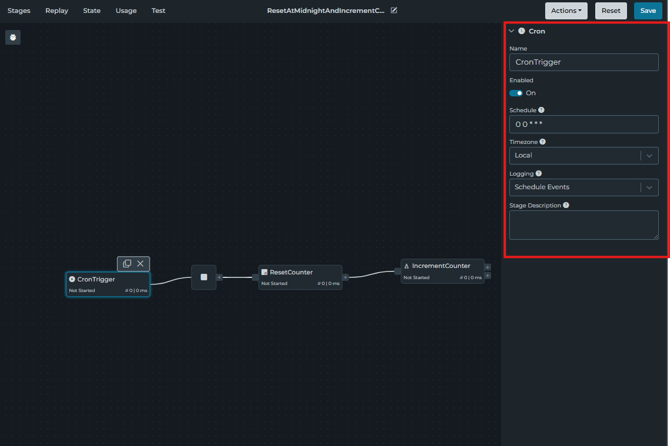Open the Logging dropdown set to Schedule Events
Viewport: 670px width, 446px height.
tap(584, 187)
